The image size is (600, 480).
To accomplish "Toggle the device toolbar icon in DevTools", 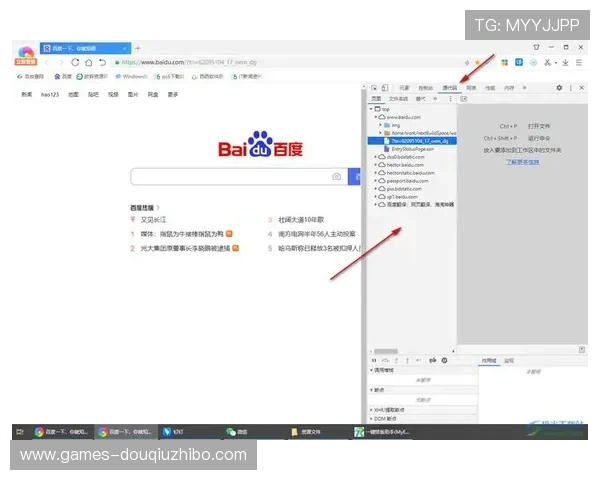I will click(385, 88).
